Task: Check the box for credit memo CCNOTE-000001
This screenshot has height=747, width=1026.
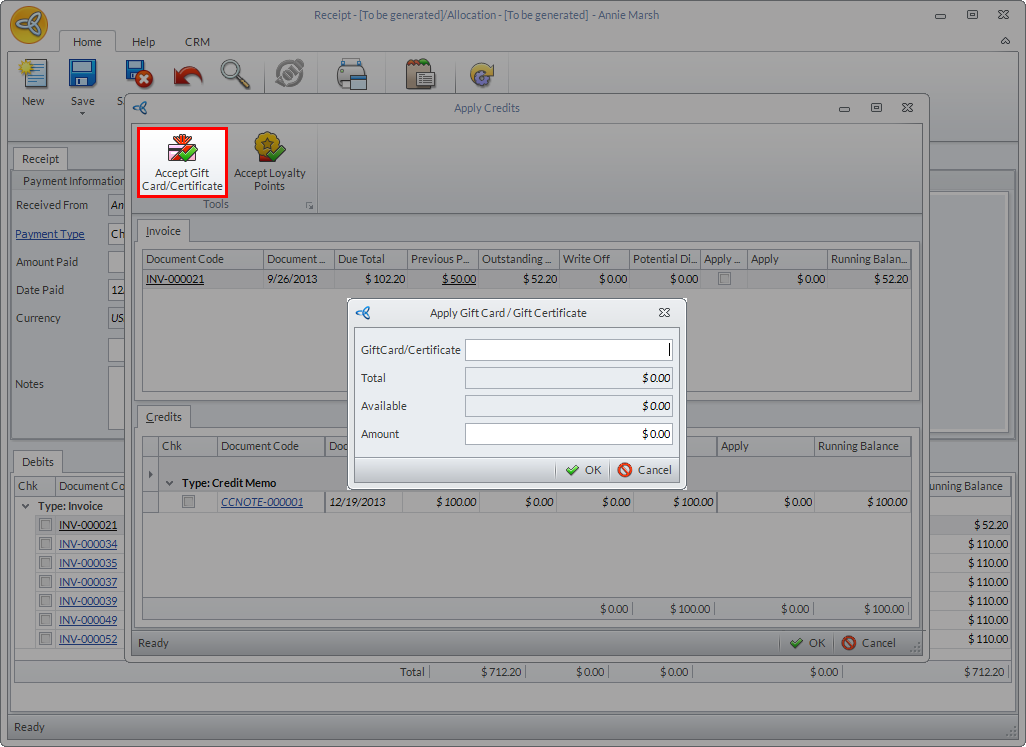Action: (188, 502)
